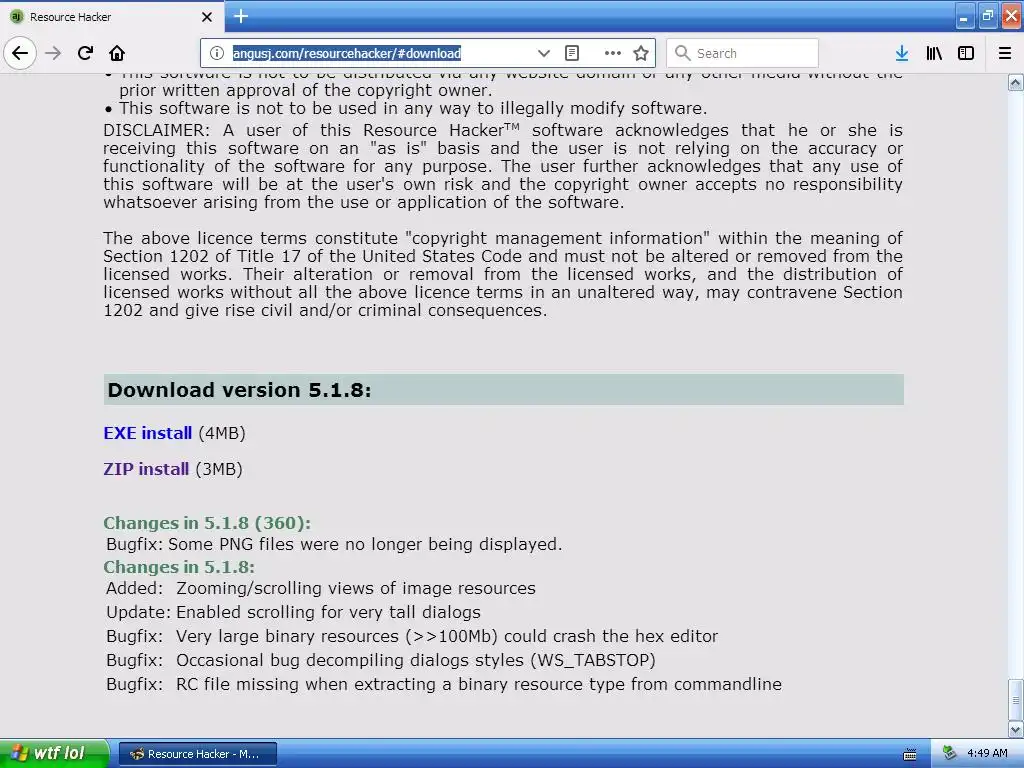The height and width of the screenshot is (768, 1024).
Task: Go back to the previous page
Action: tap(20, 53)
